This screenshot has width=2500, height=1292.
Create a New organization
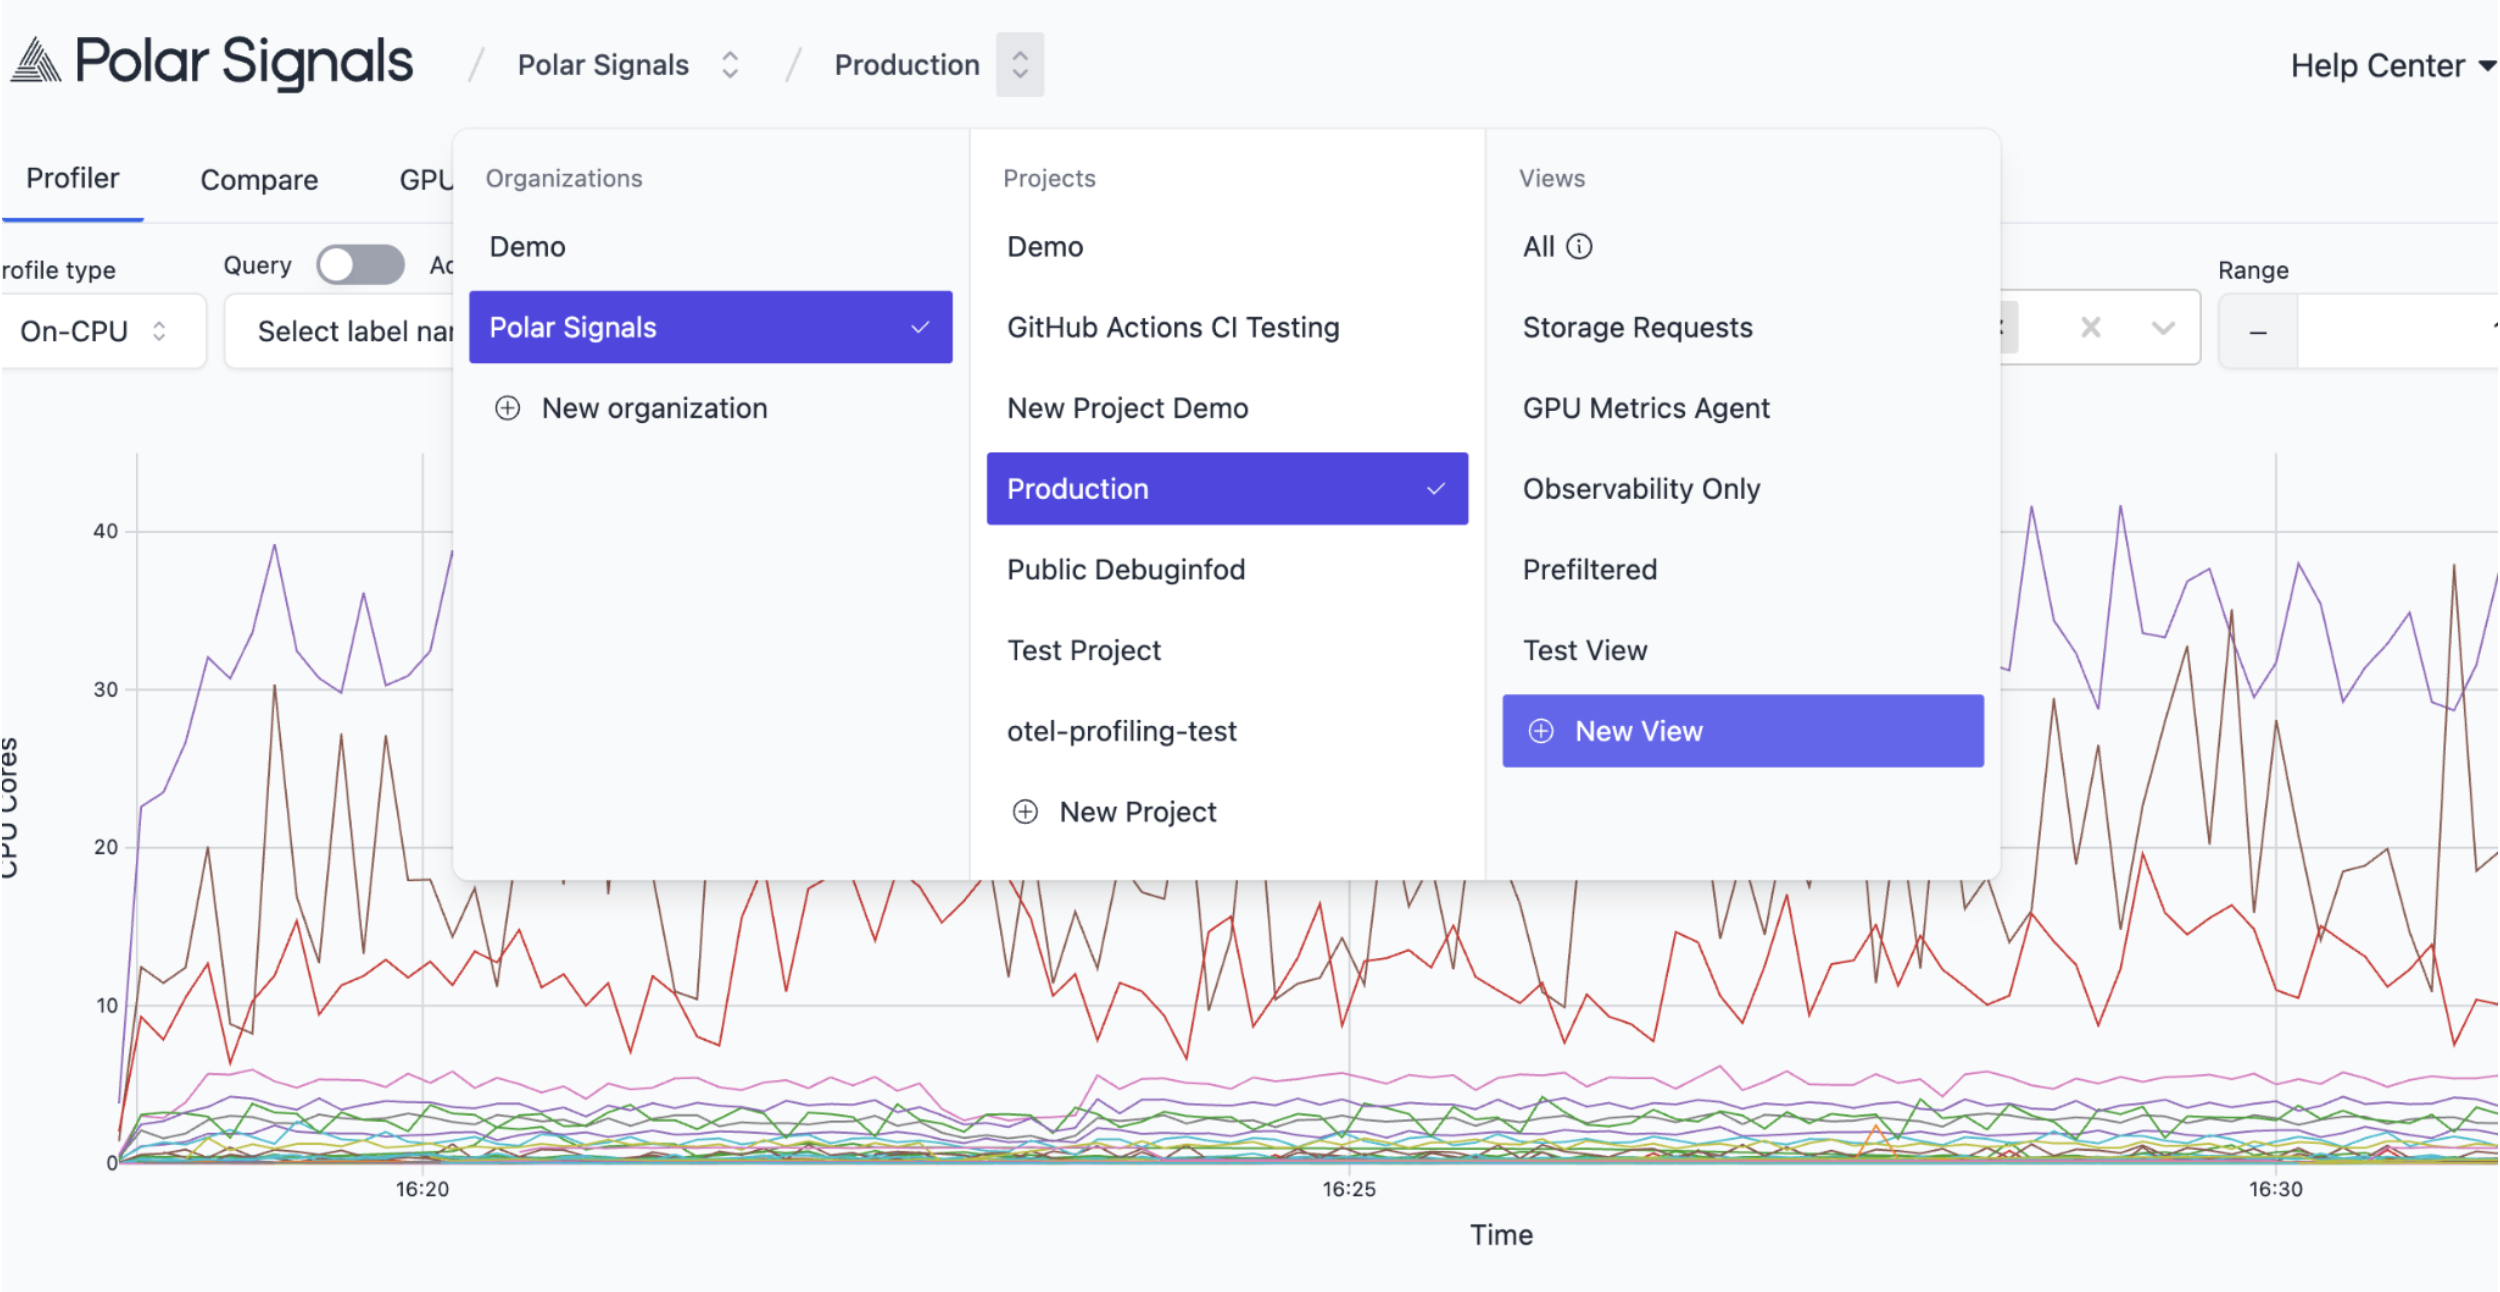tap(710, 408)
